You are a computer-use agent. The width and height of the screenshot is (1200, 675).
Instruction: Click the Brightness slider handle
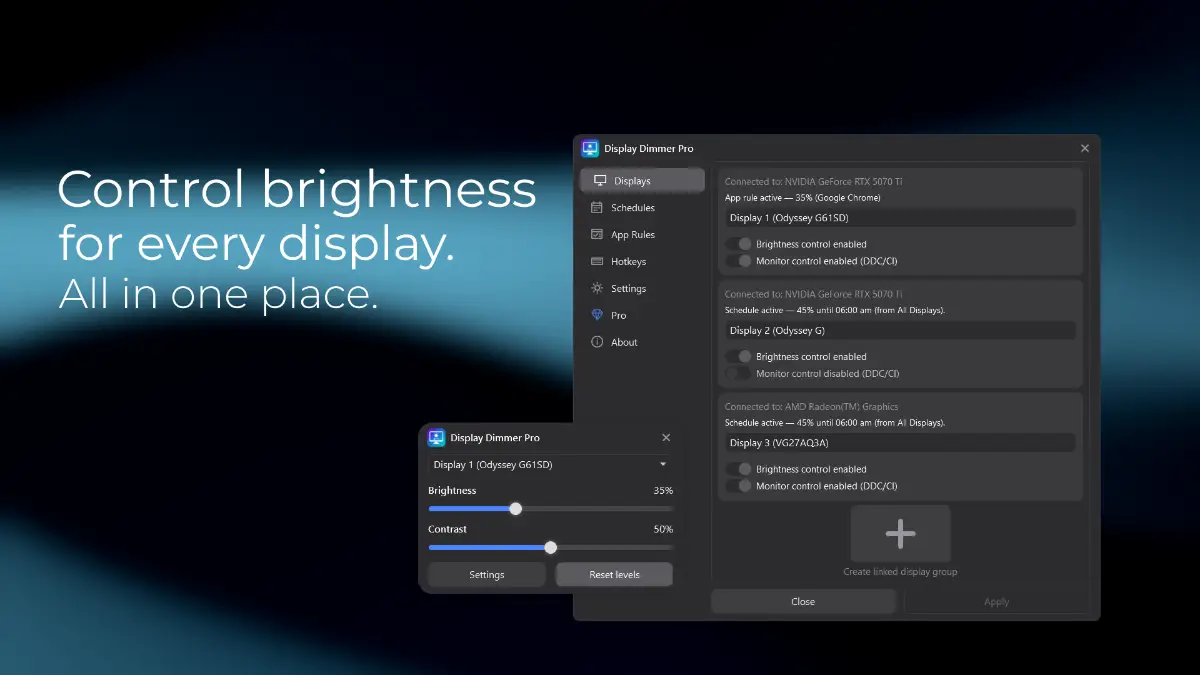(x=516, y=509)
